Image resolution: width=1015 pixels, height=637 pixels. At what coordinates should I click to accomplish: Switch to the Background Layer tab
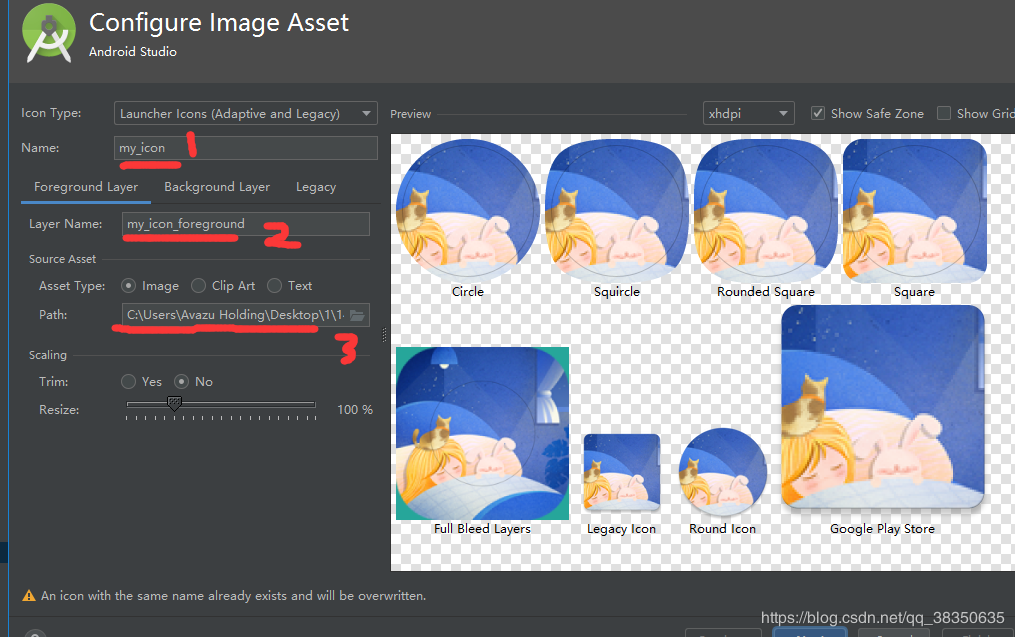[217, 187]
